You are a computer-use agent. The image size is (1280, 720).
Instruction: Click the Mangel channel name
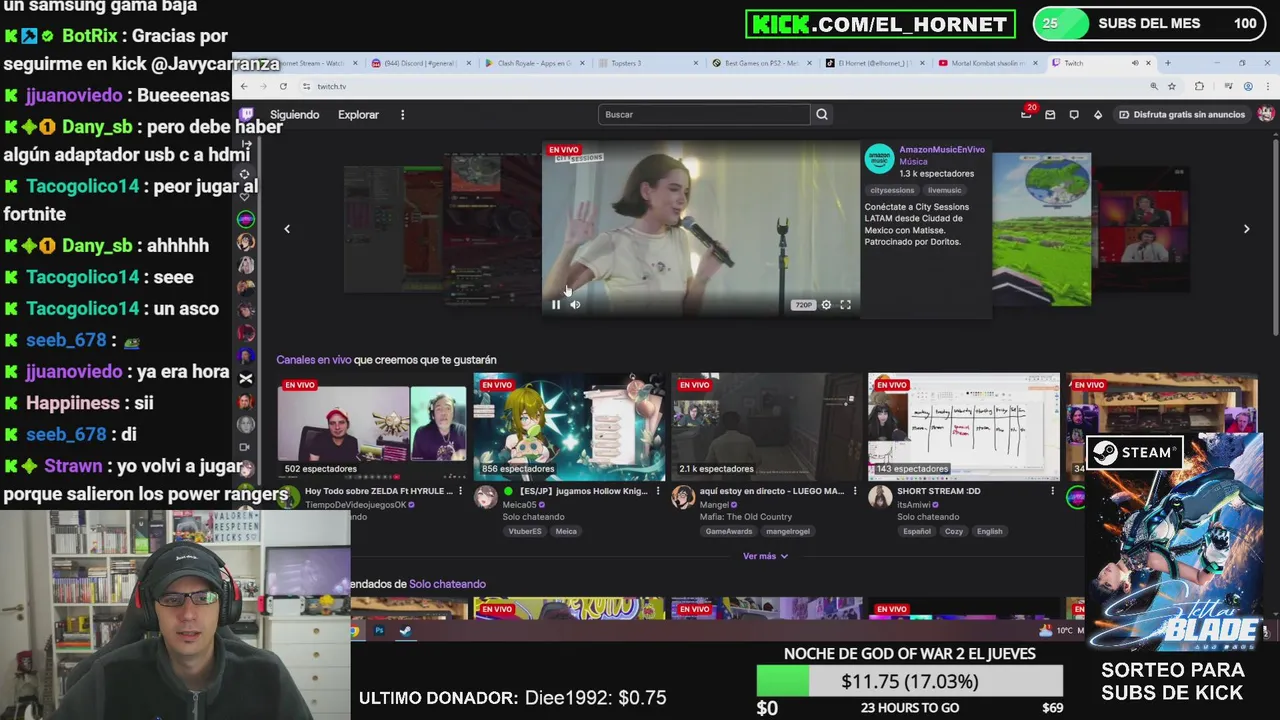click(714, 505)
